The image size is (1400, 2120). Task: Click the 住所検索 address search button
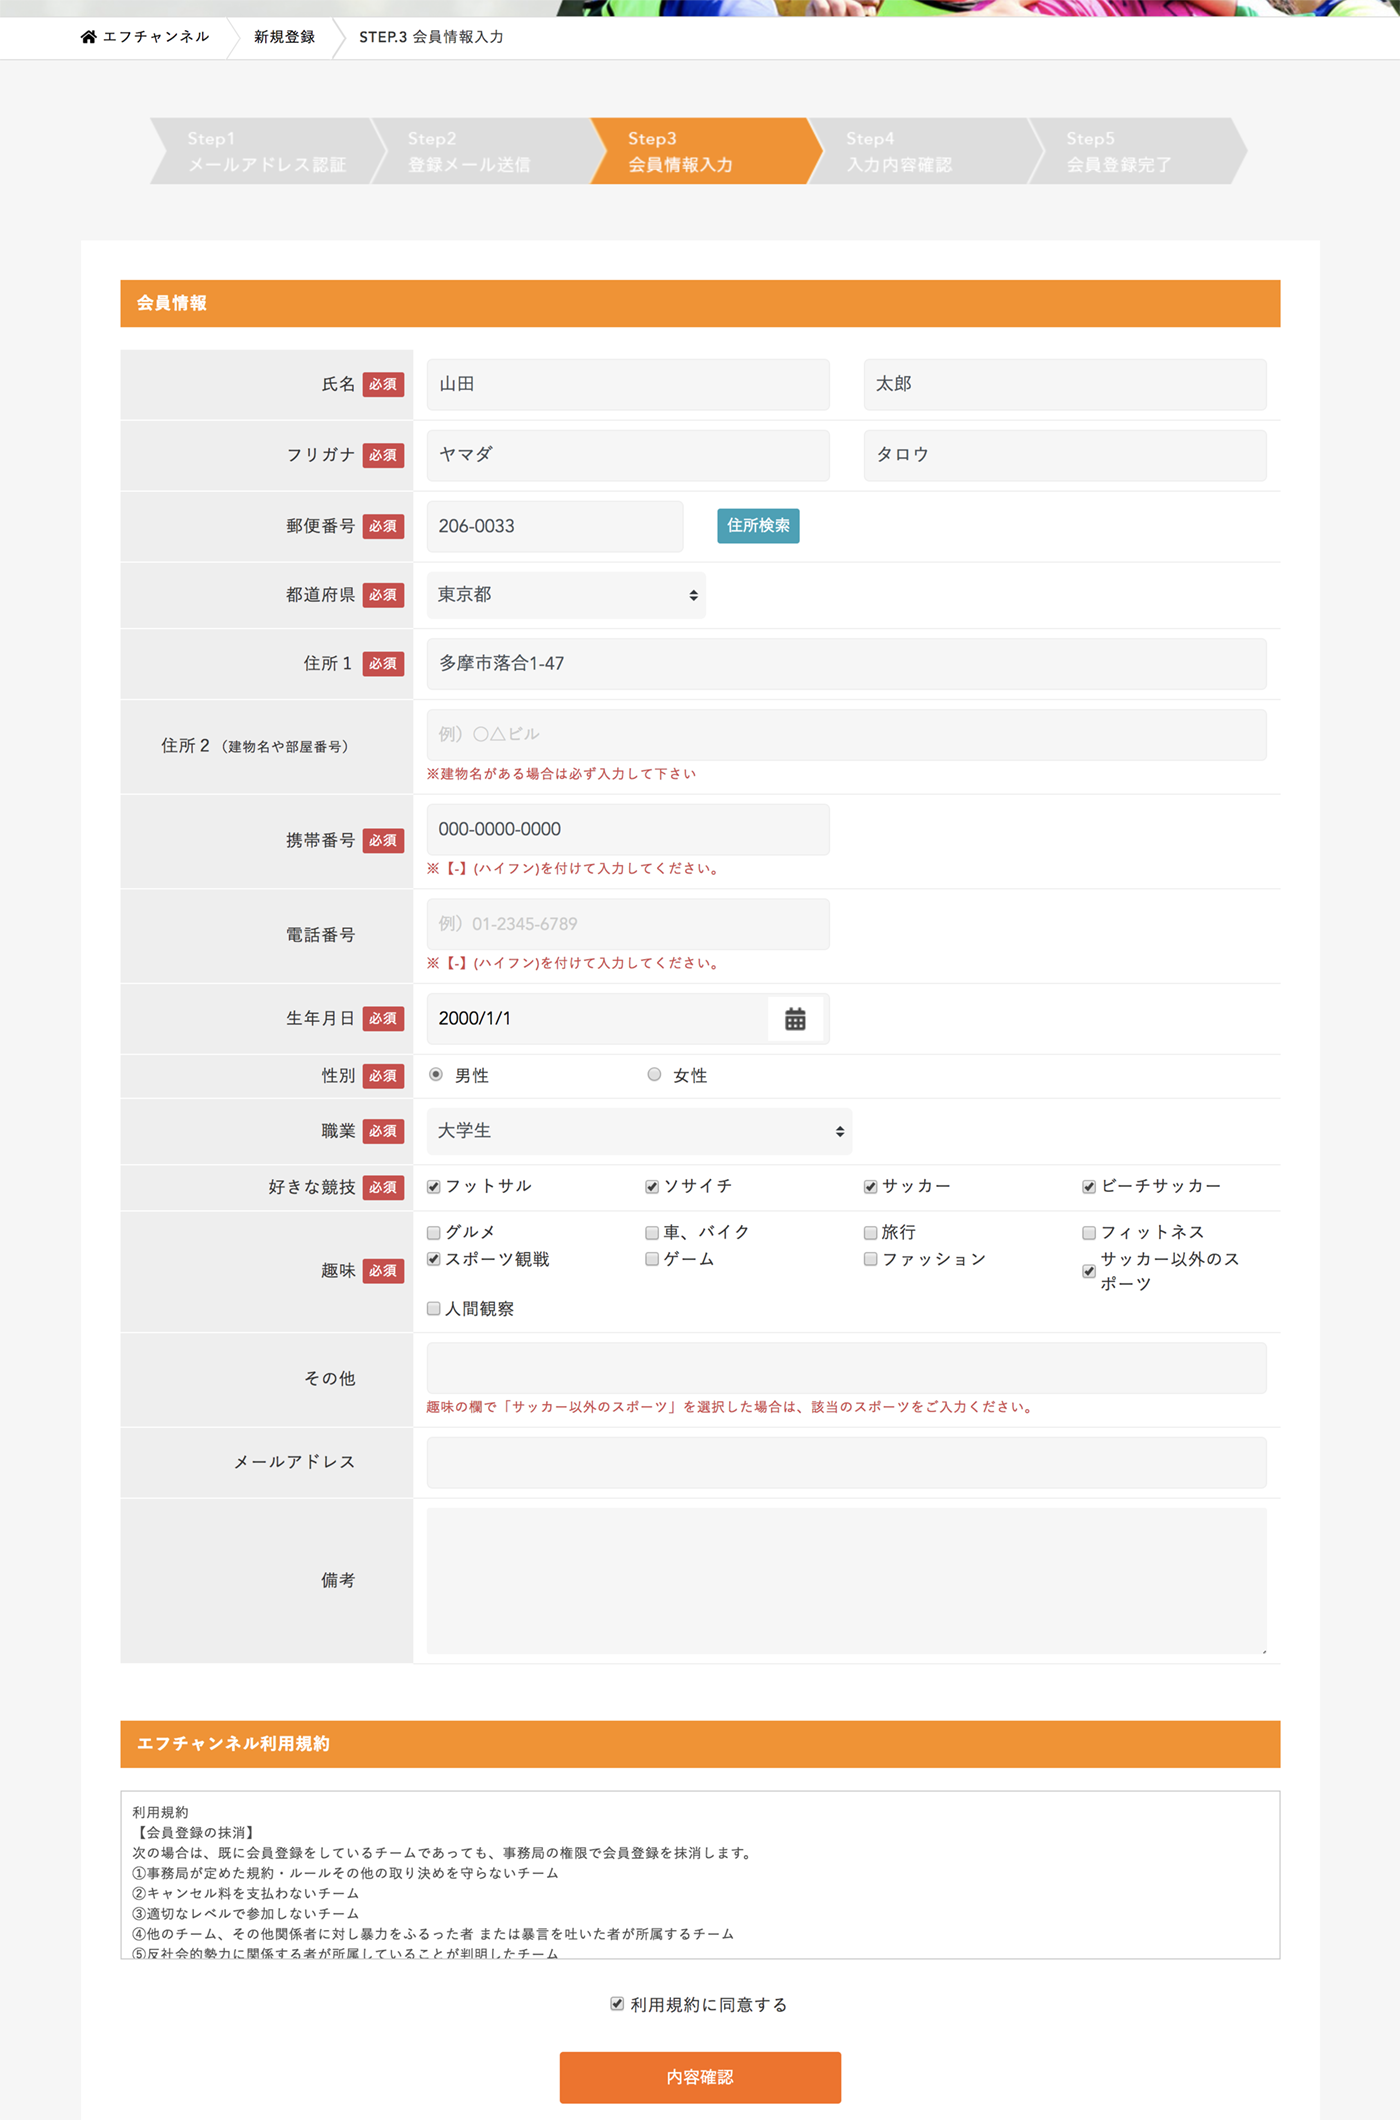click(x=757, y=526)
